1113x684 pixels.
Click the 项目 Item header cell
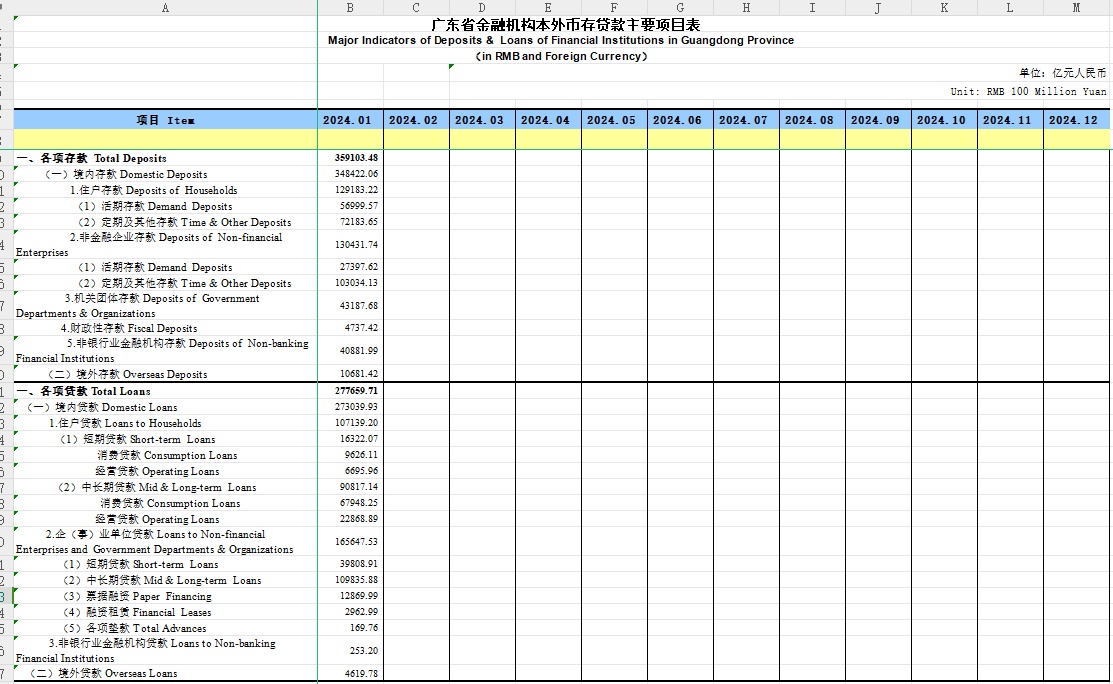[165, 120]
